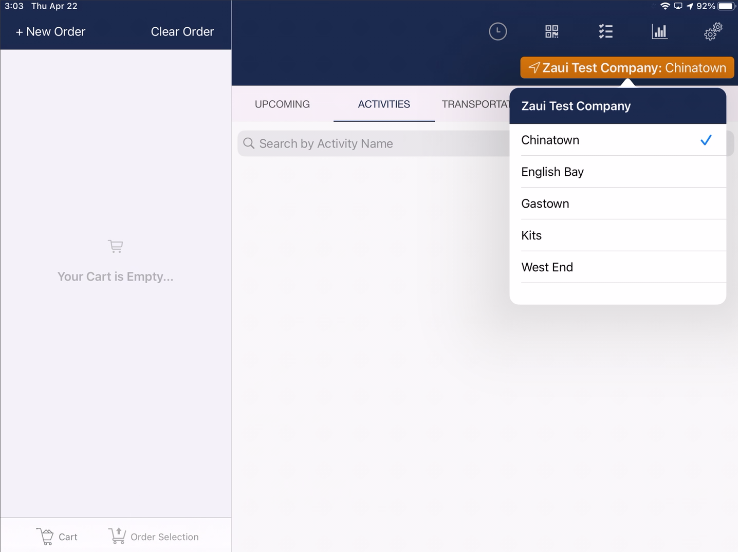Focus the Search by Activity Name field
The image size is (738, 552).
tap(374, 144)
